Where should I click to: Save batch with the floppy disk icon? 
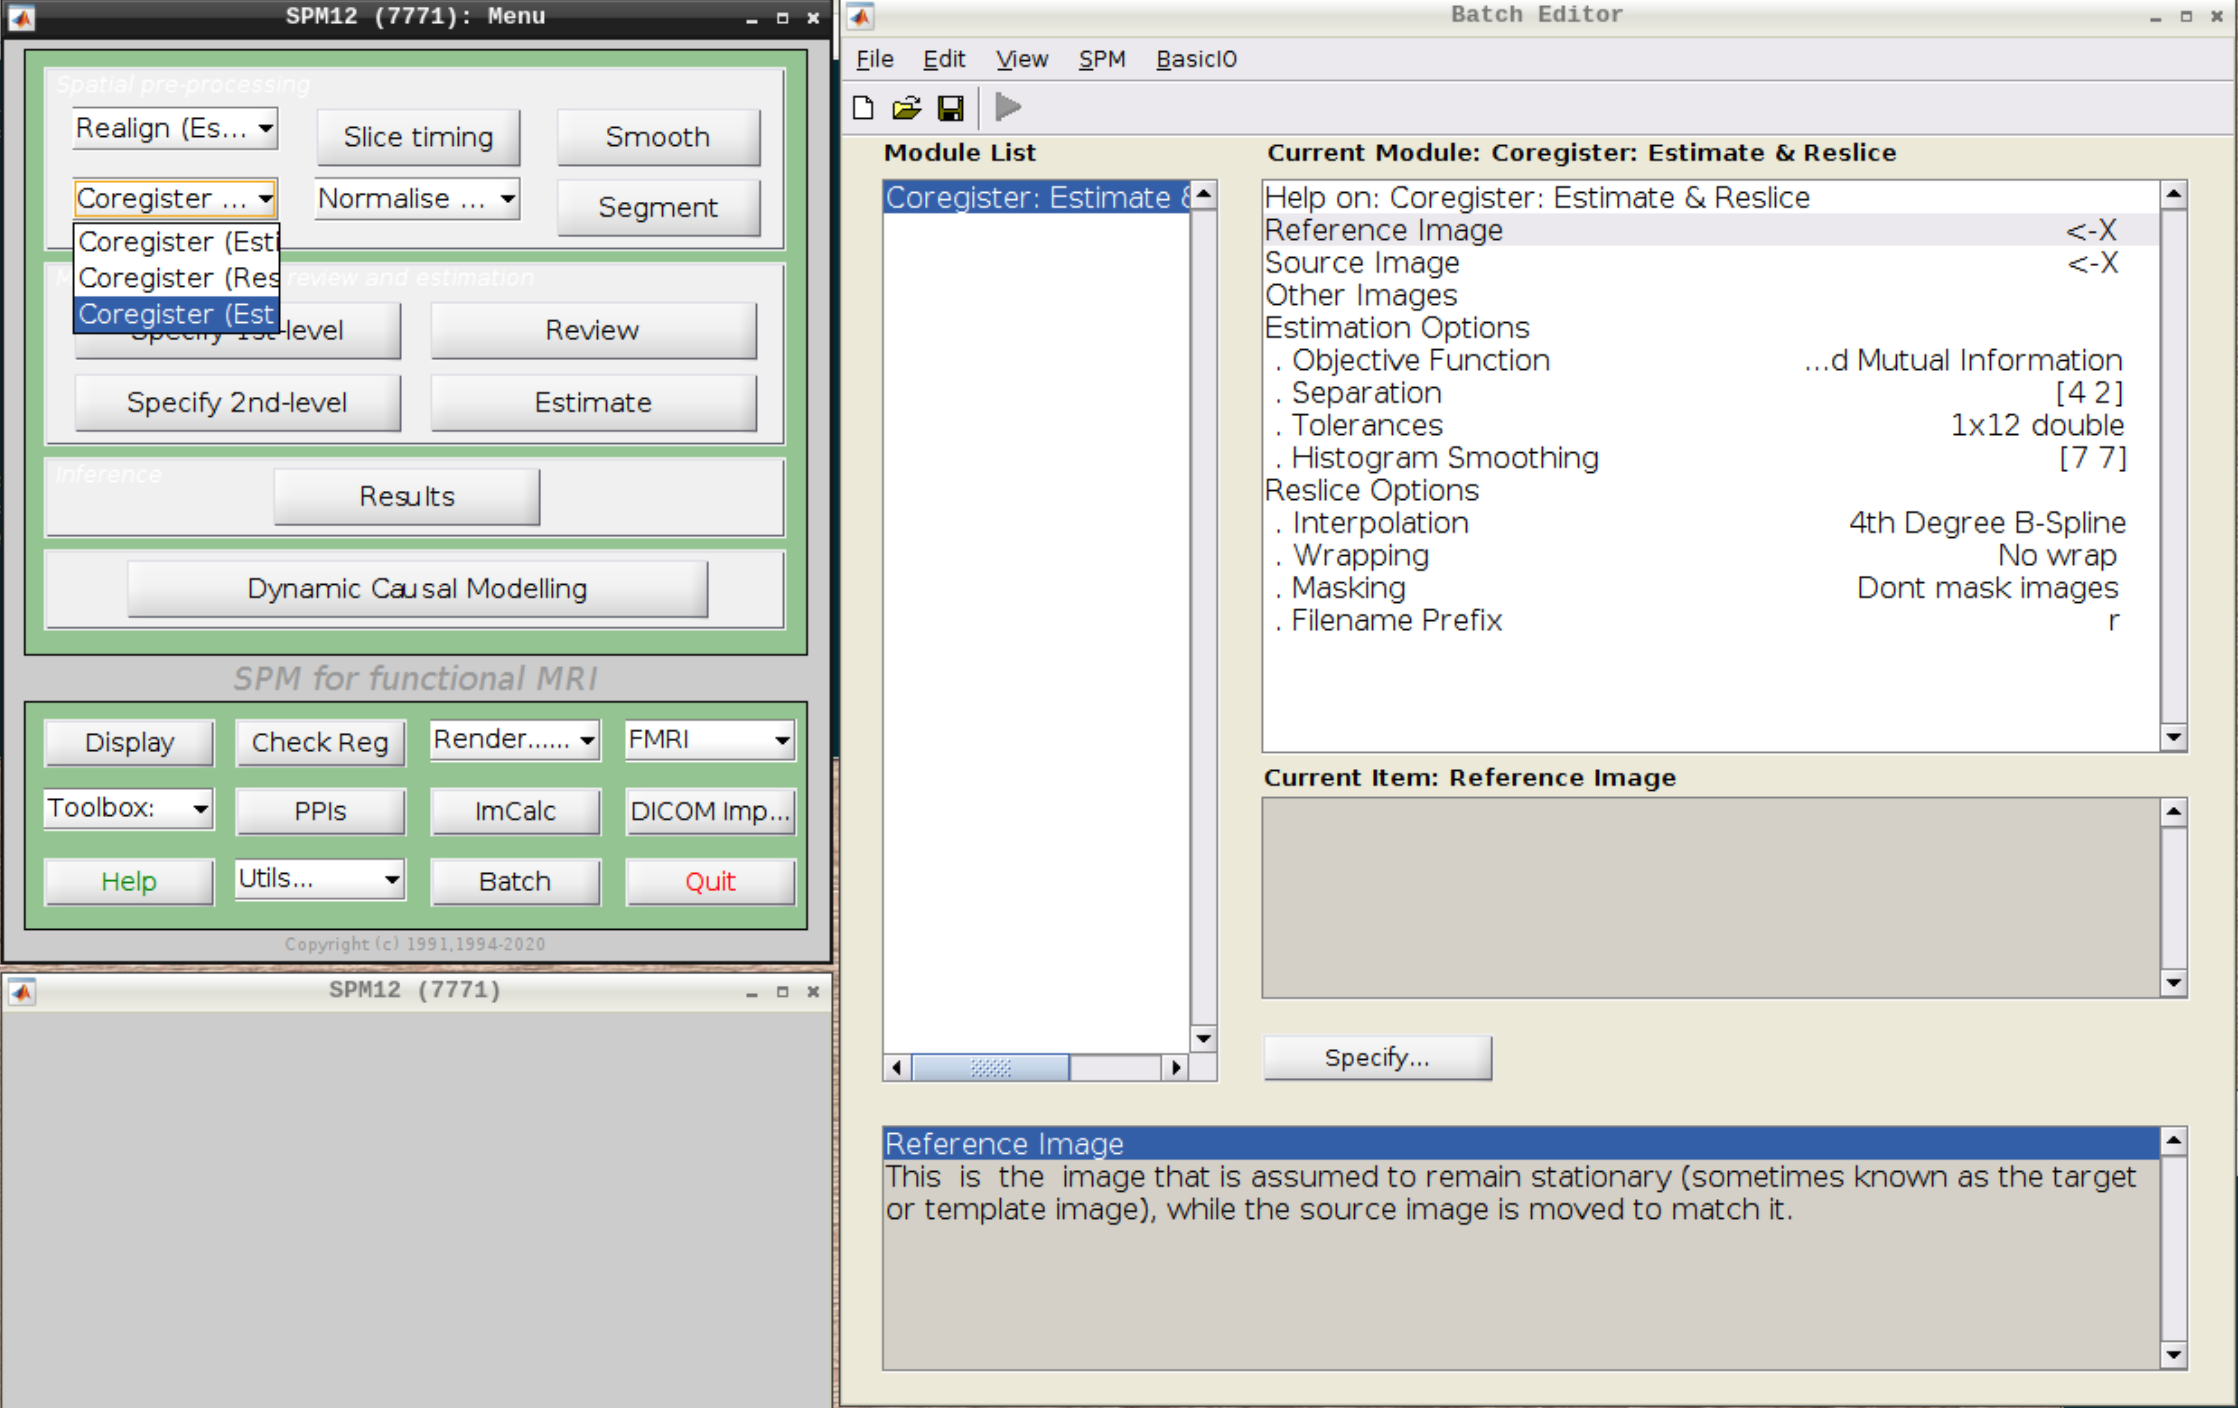950,107
